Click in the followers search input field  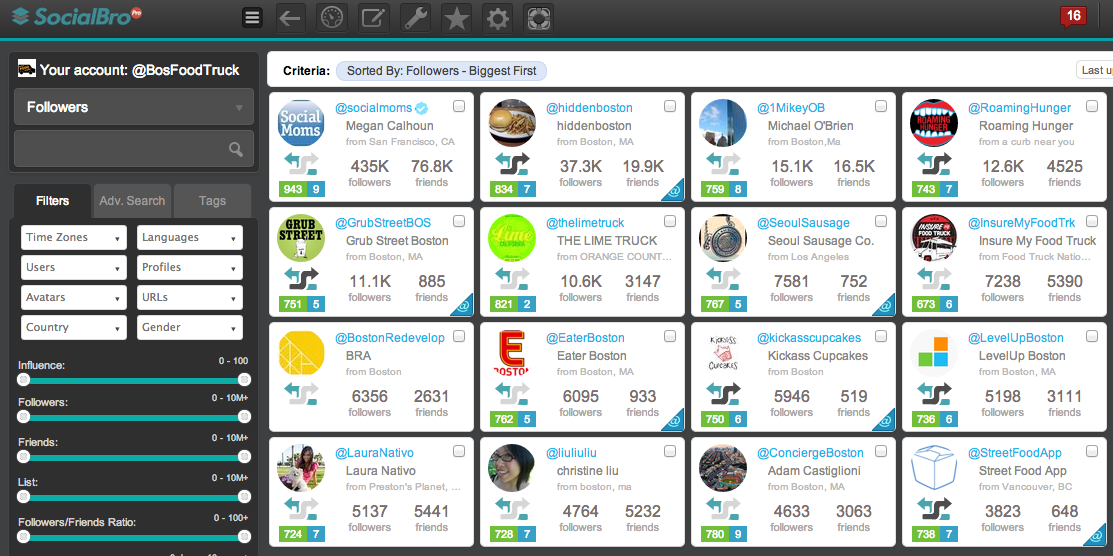(x=134, y=148)
